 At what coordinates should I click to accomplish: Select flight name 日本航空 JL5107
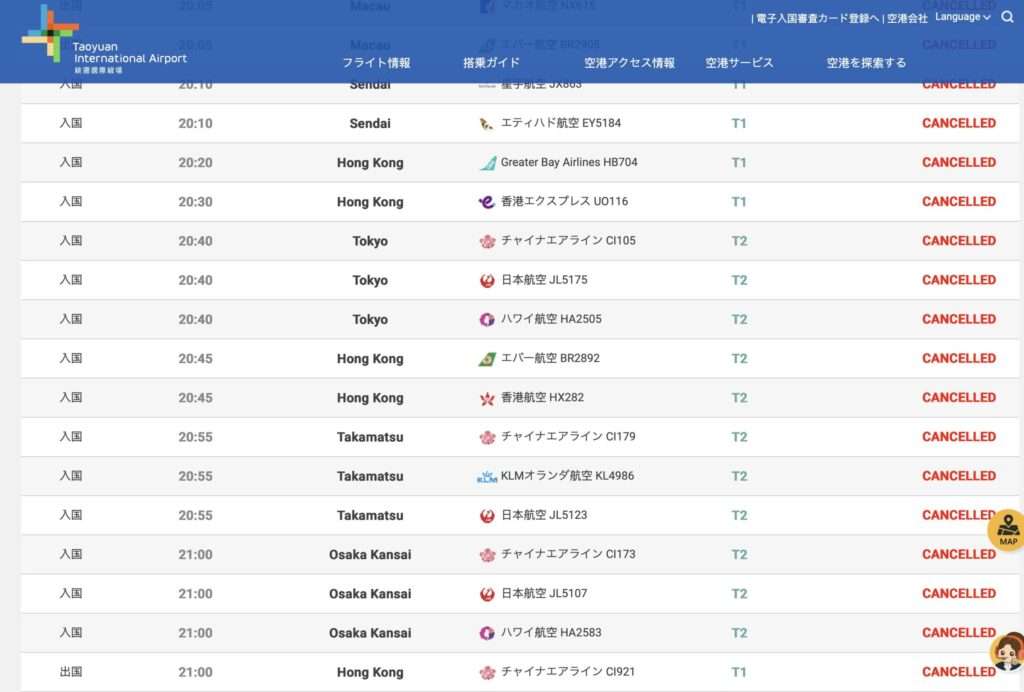pos(544,593)
